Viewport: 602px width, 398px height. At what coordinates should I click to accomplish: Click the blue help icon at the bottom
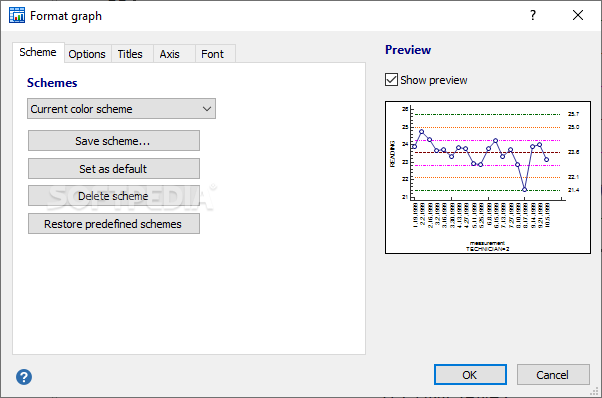click(24, 377)
